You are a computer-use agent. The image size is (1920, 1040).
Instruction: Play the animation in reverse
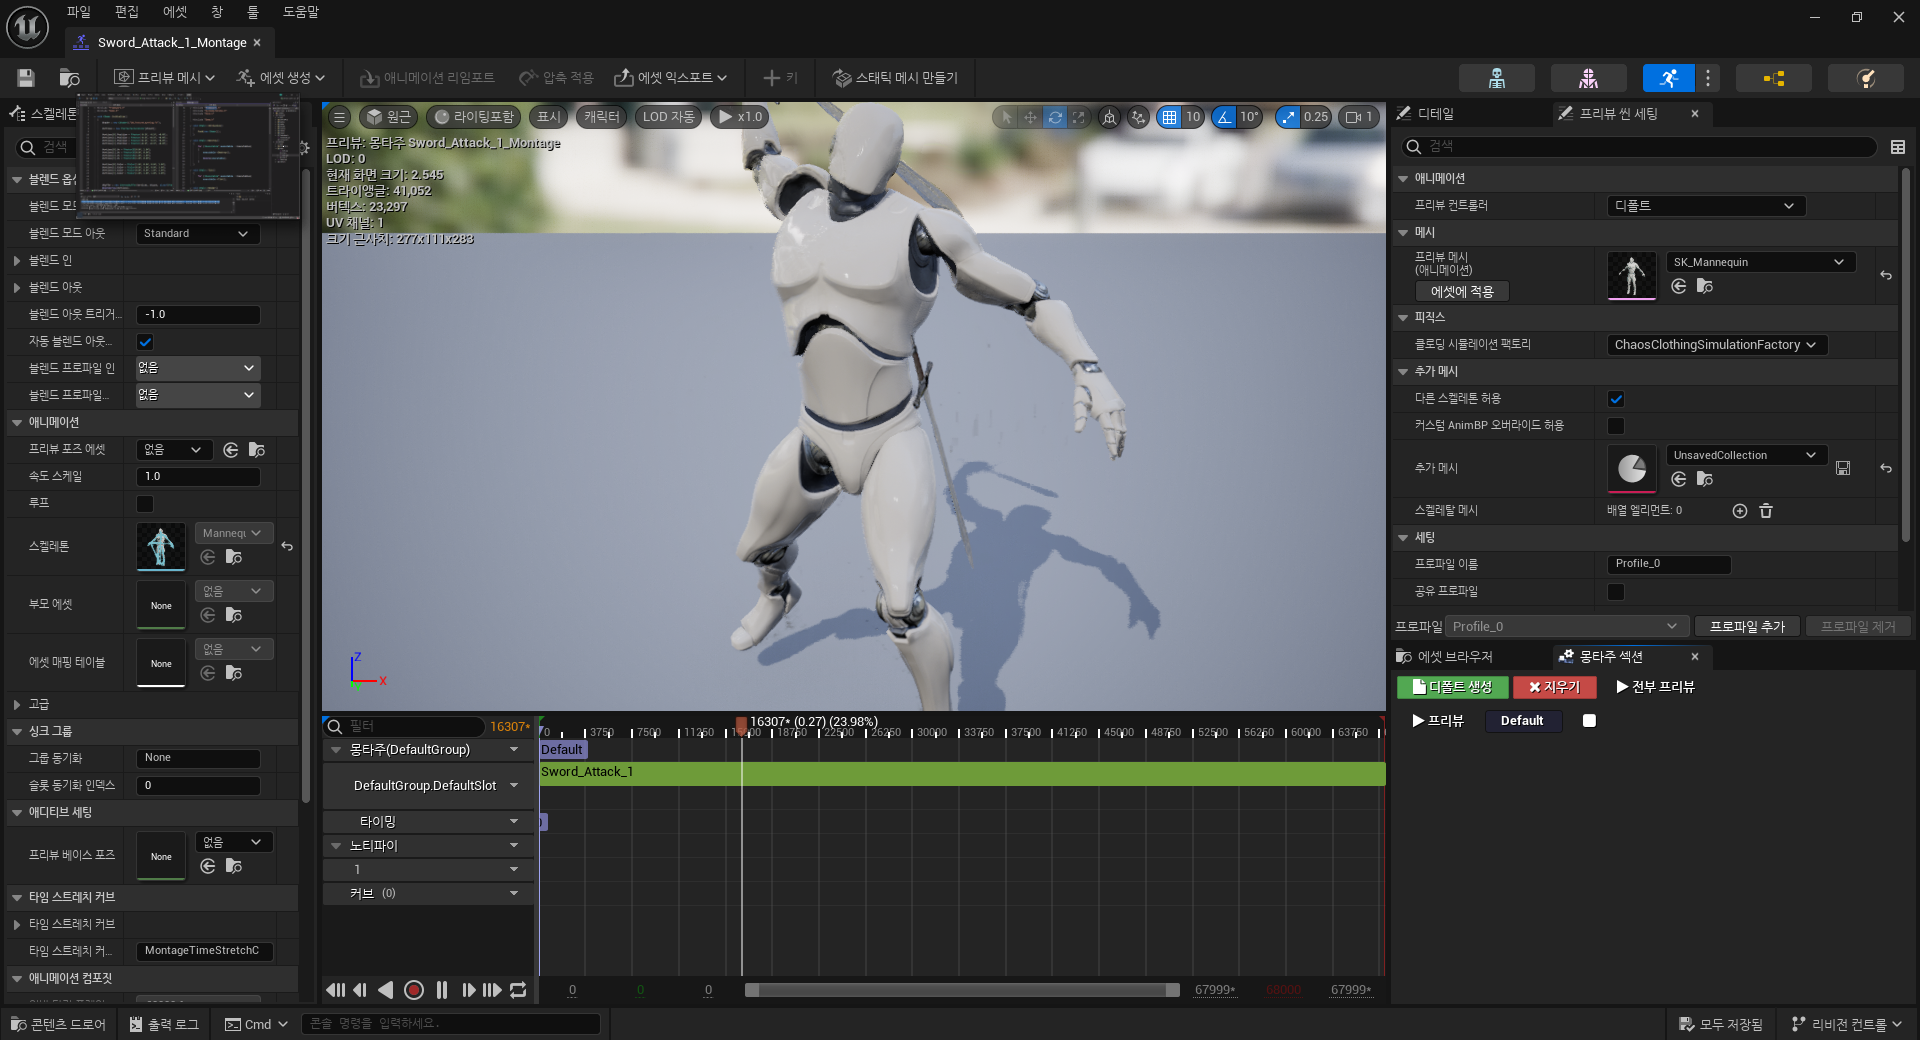(x=386, y=990)
